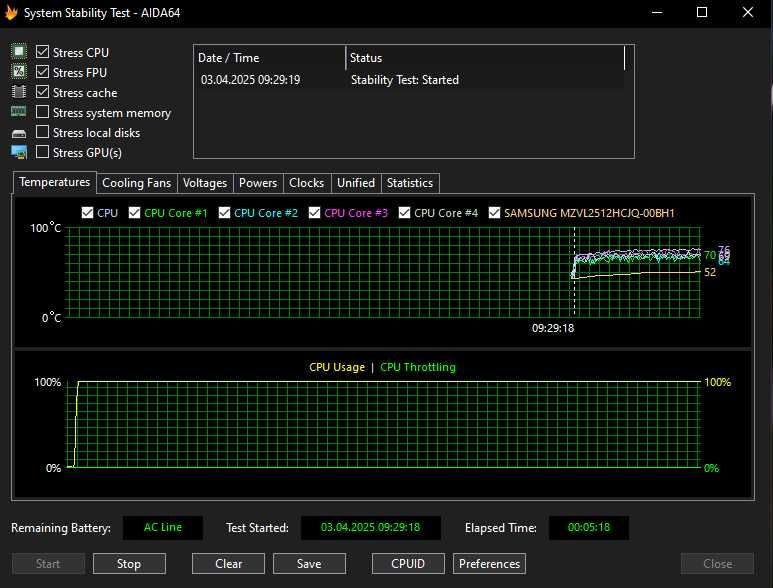Click the disk drive icon beside Stress local disks
Screen dimensions: 773x588
(19, 133)
